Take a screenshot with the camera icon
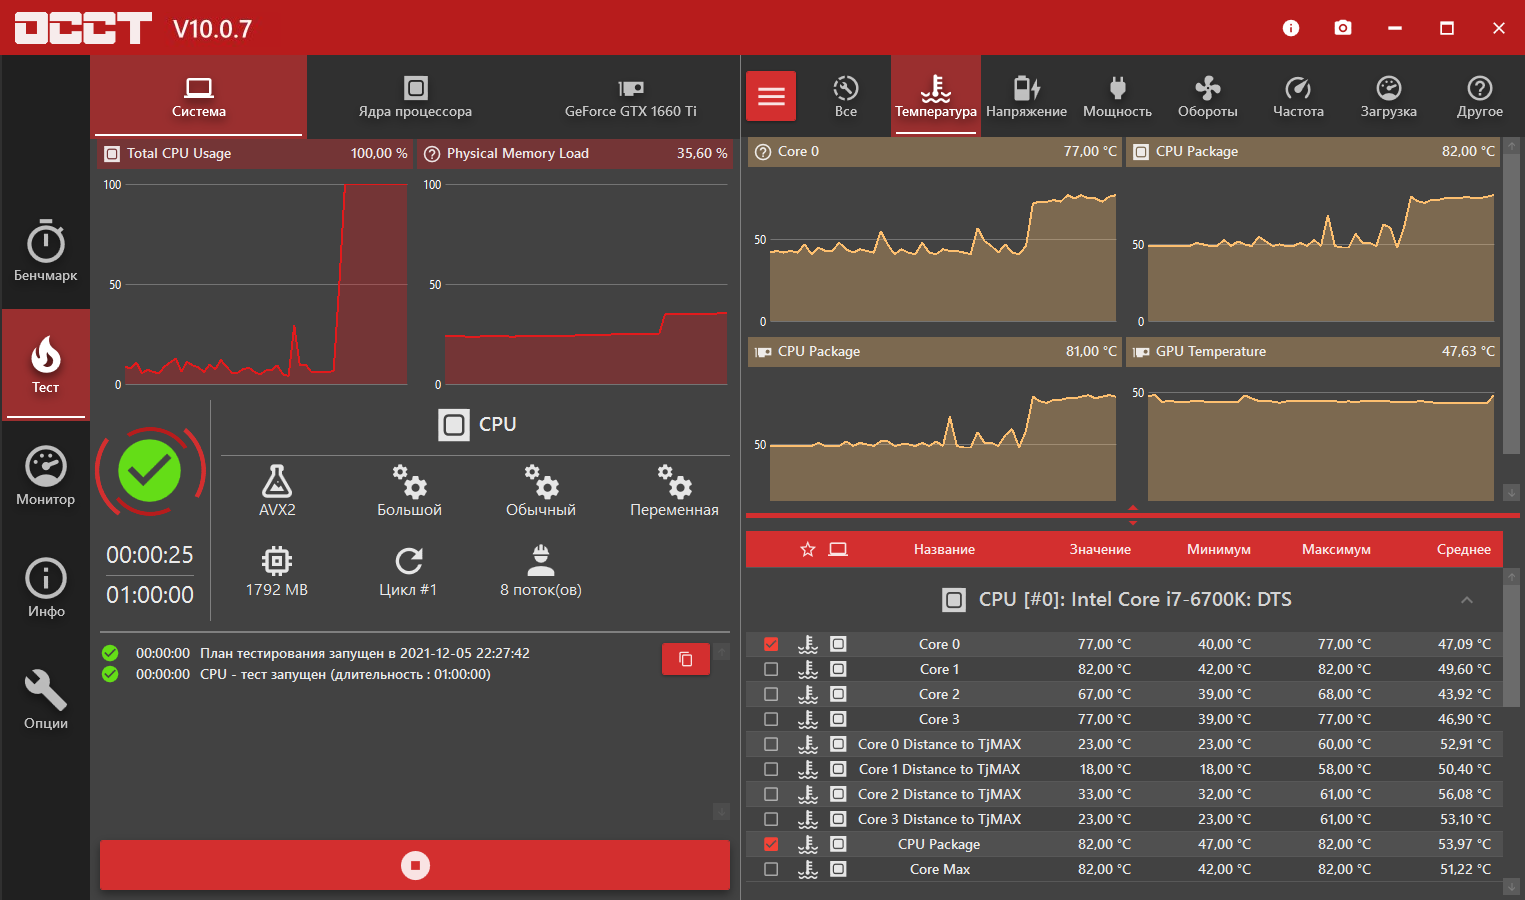The height and width of the screenshot is (900, 1525). click(1343, 28)
